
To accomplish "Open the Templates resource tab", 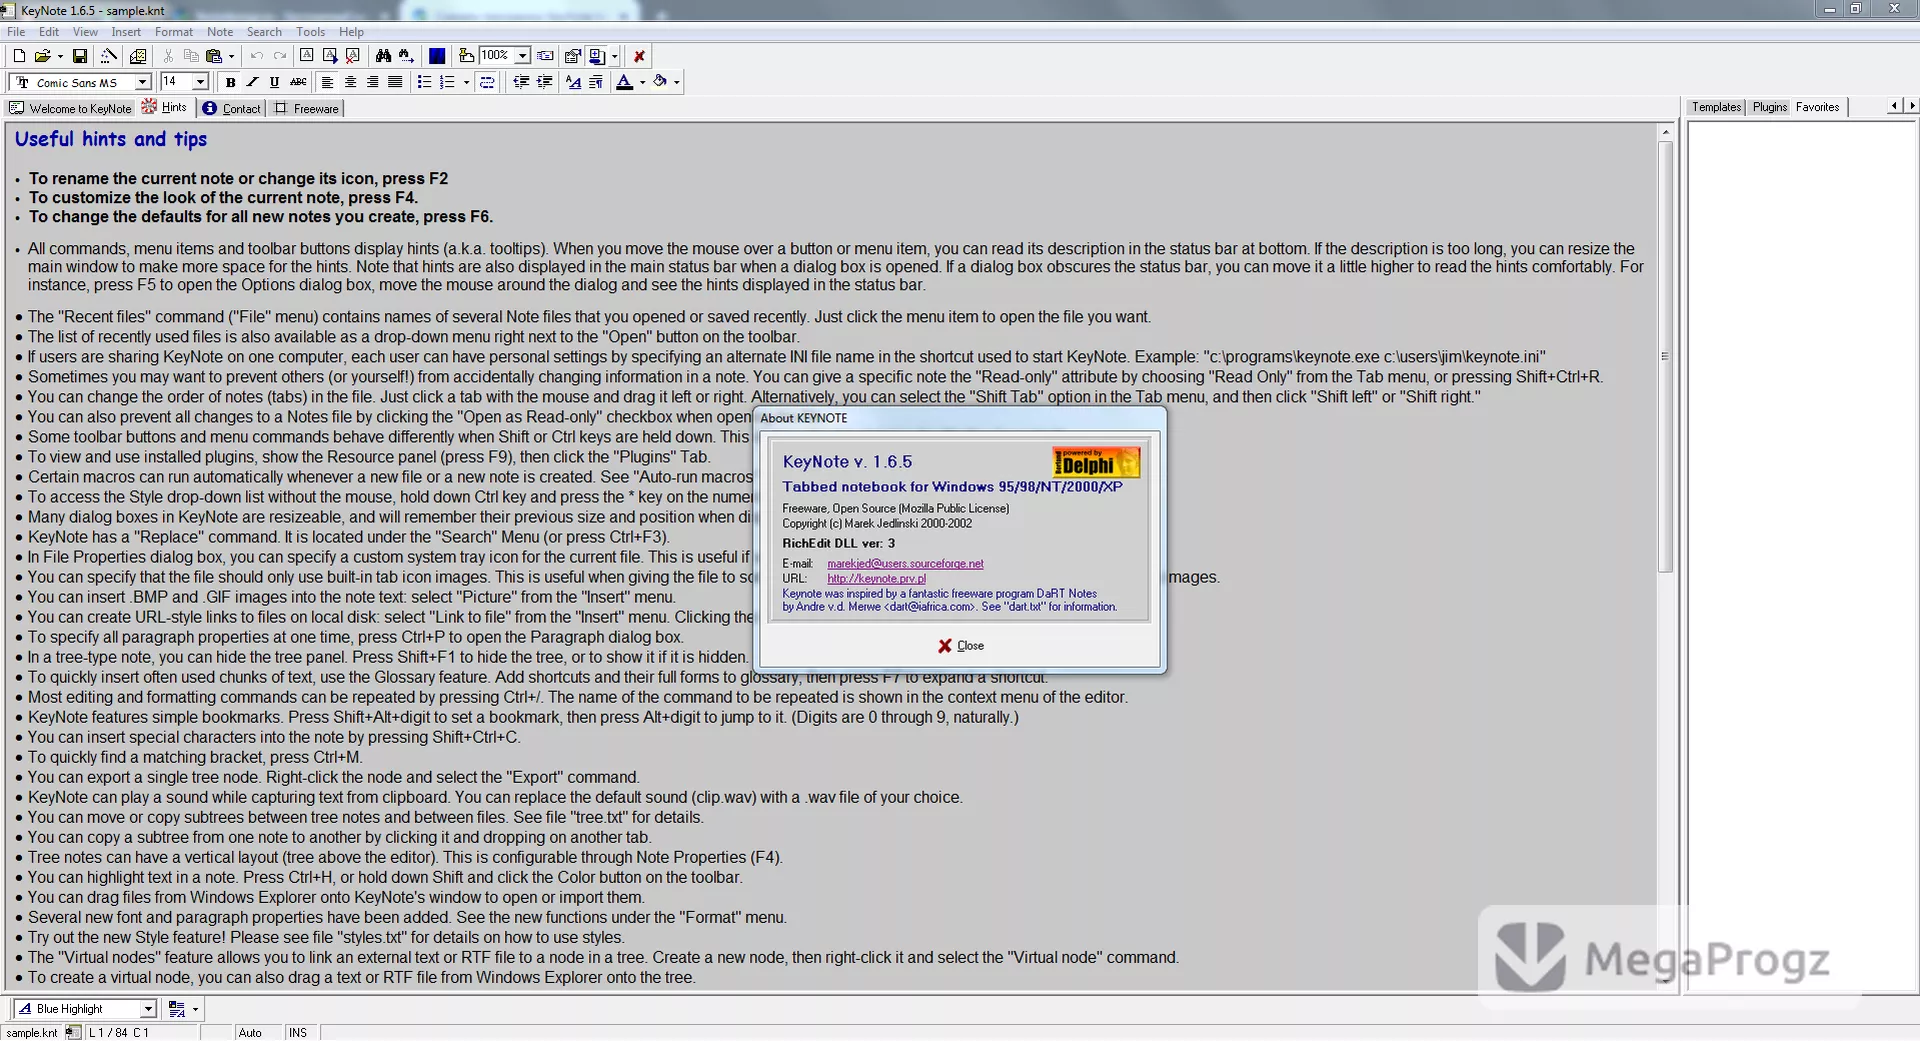I will pyautogui.click(x=1716, y=107).
